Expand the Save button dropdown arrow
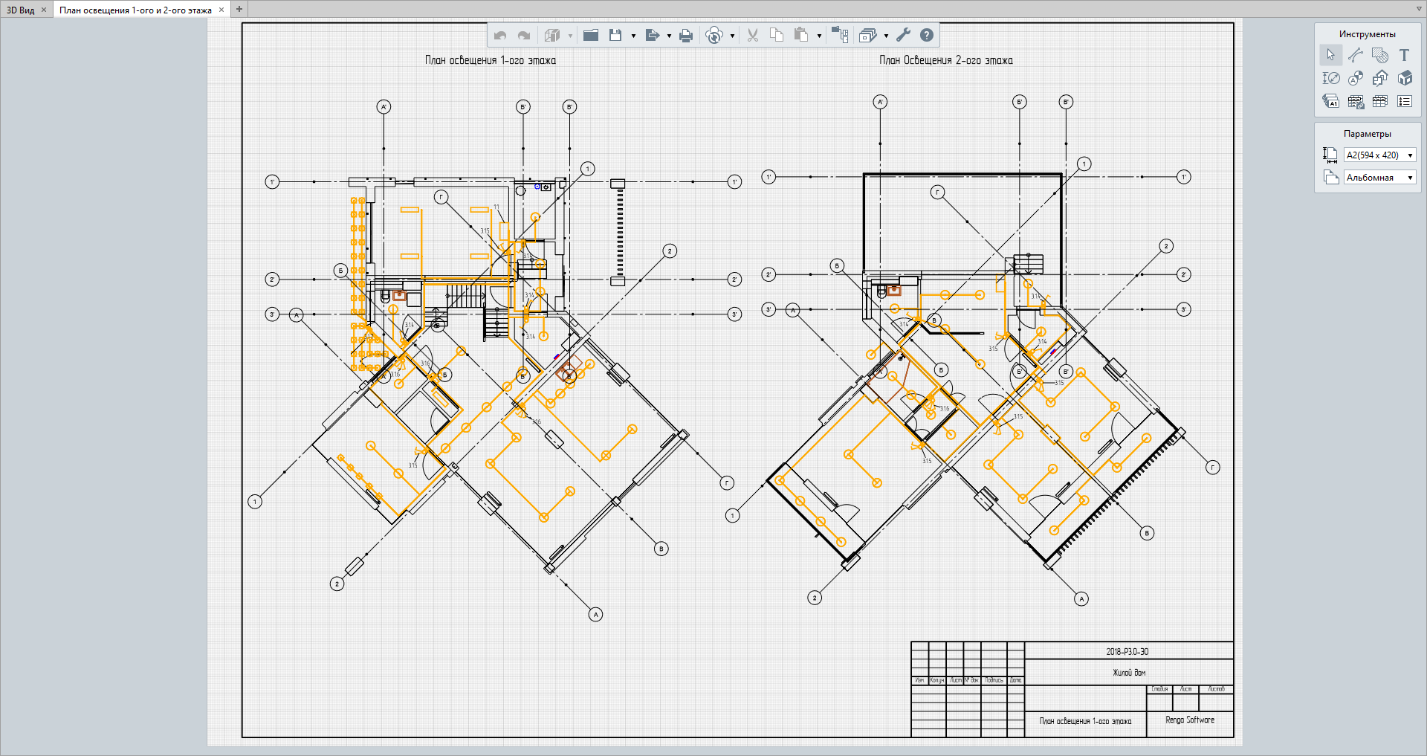Screen dimensions: 1427x756 point(633,36)
